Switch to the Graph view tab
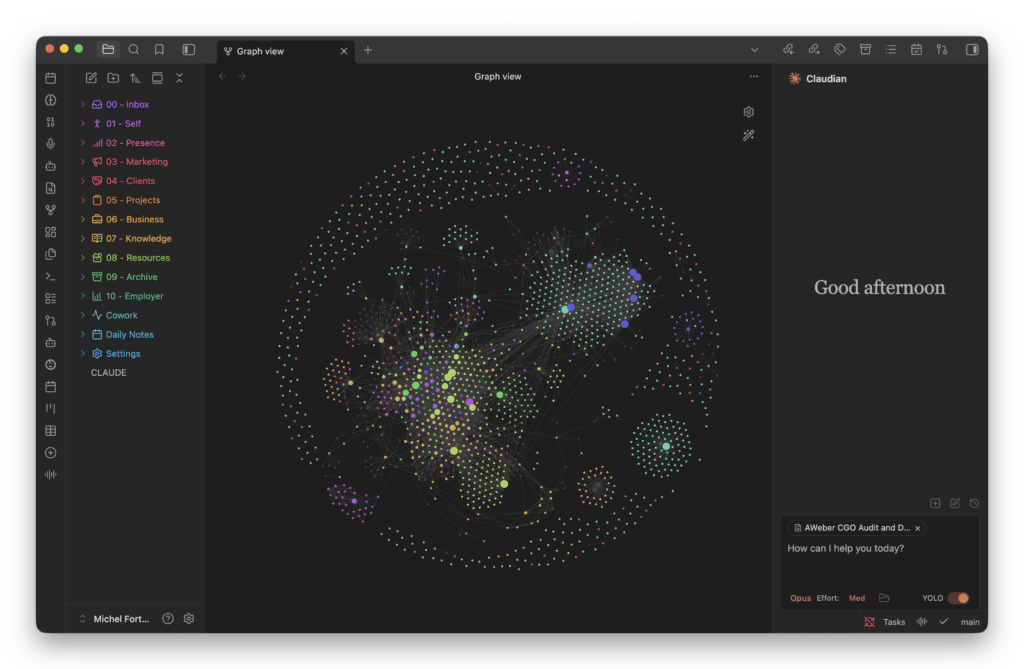The width and height of the screenshot is (1024, 669). coord(285,51)
